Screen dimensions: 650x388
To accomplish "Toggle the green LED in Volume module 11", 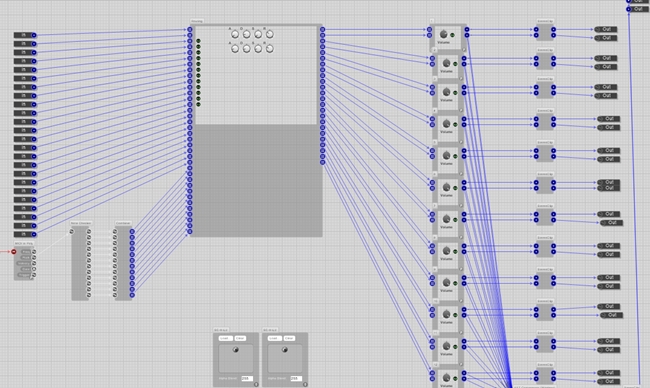I will coord(455,347).
